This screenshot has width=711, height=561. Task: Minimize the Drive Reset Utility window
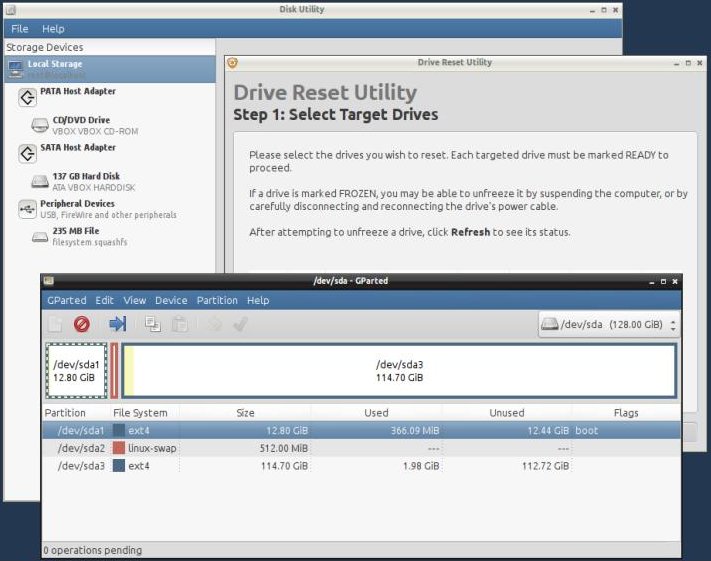[x=677, y=63]
